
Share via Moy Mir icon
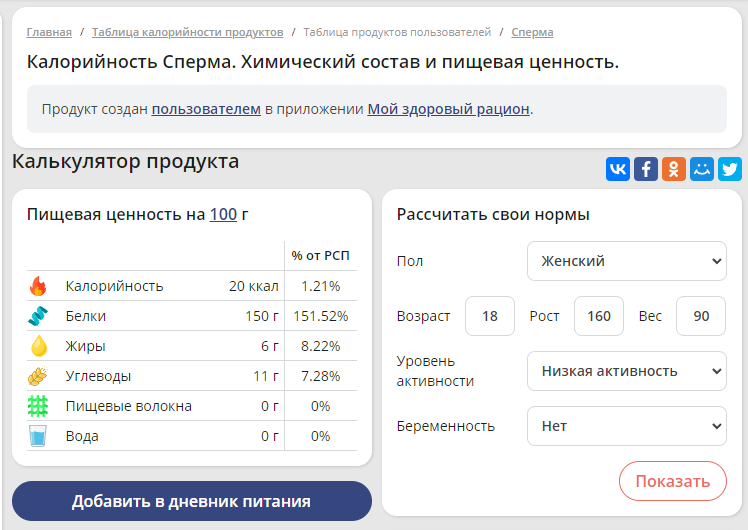(x=702, y=169)
